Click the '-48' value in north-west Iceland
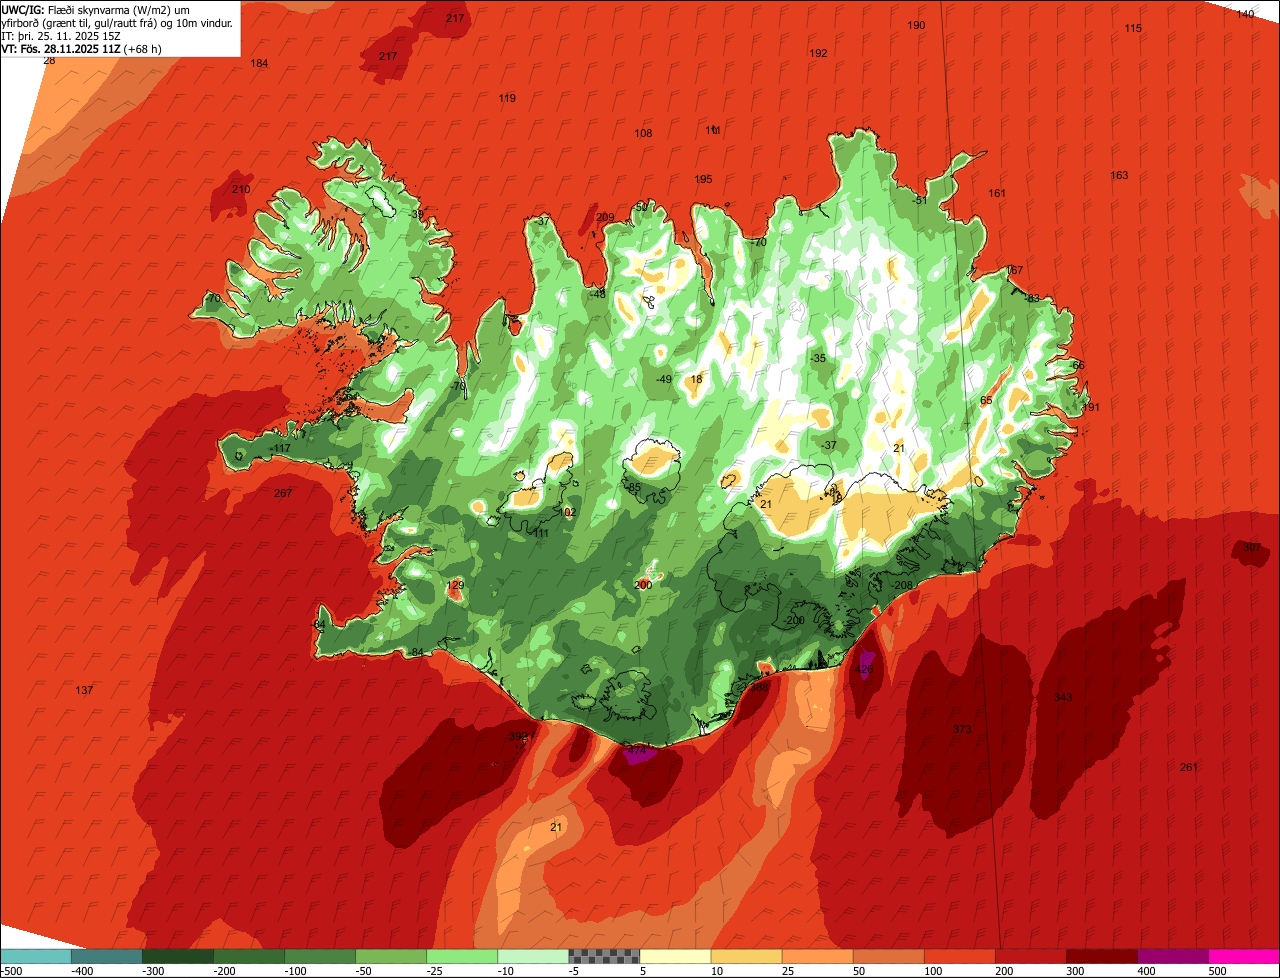 (x=597, y=294)
